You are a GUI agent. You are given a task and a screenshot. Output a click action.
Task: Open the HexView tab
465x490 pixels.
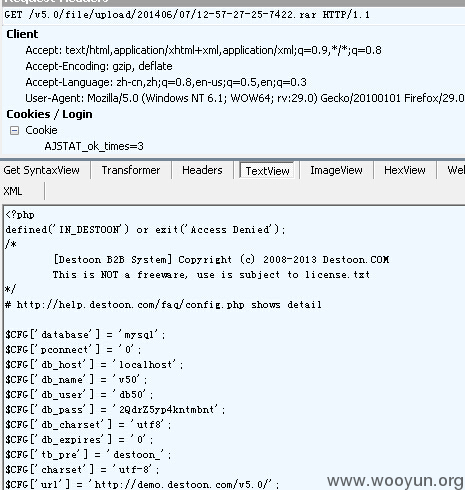click(x=405, y=170)
